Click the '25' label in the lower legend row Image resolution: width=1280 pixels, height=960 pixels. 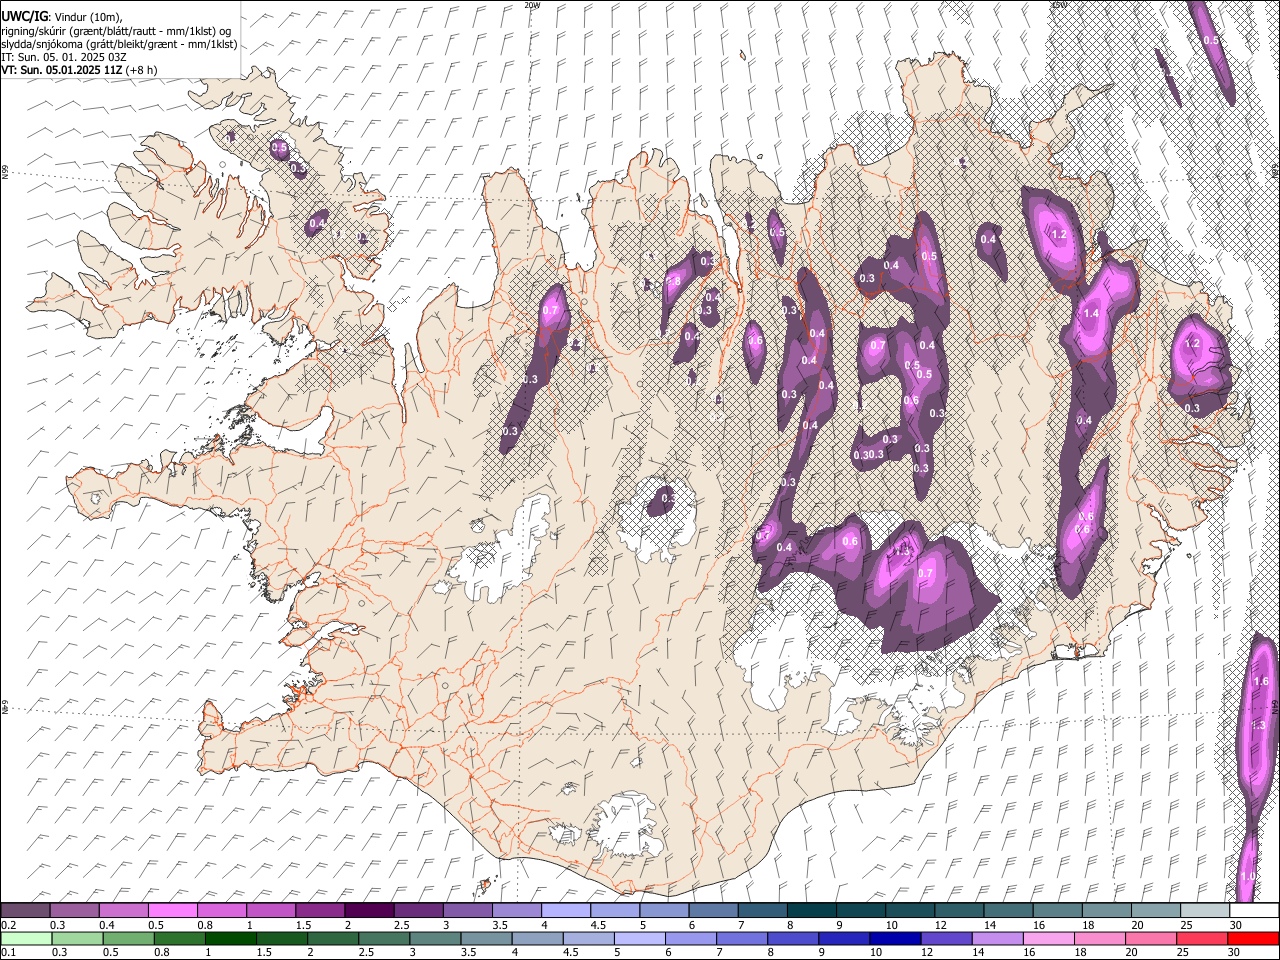(1184, 952)
